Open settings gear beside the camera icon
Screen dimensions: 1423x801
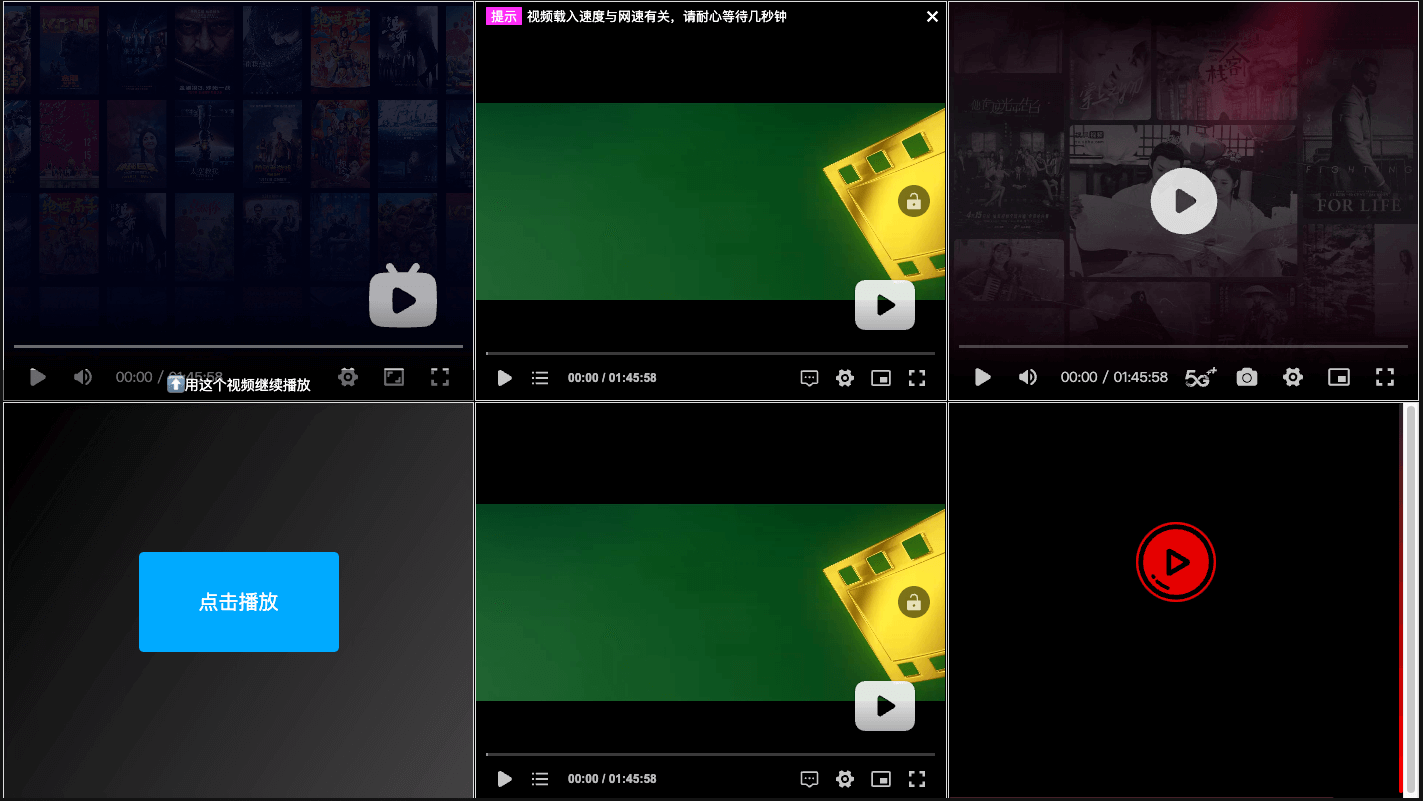(1293, 377)
